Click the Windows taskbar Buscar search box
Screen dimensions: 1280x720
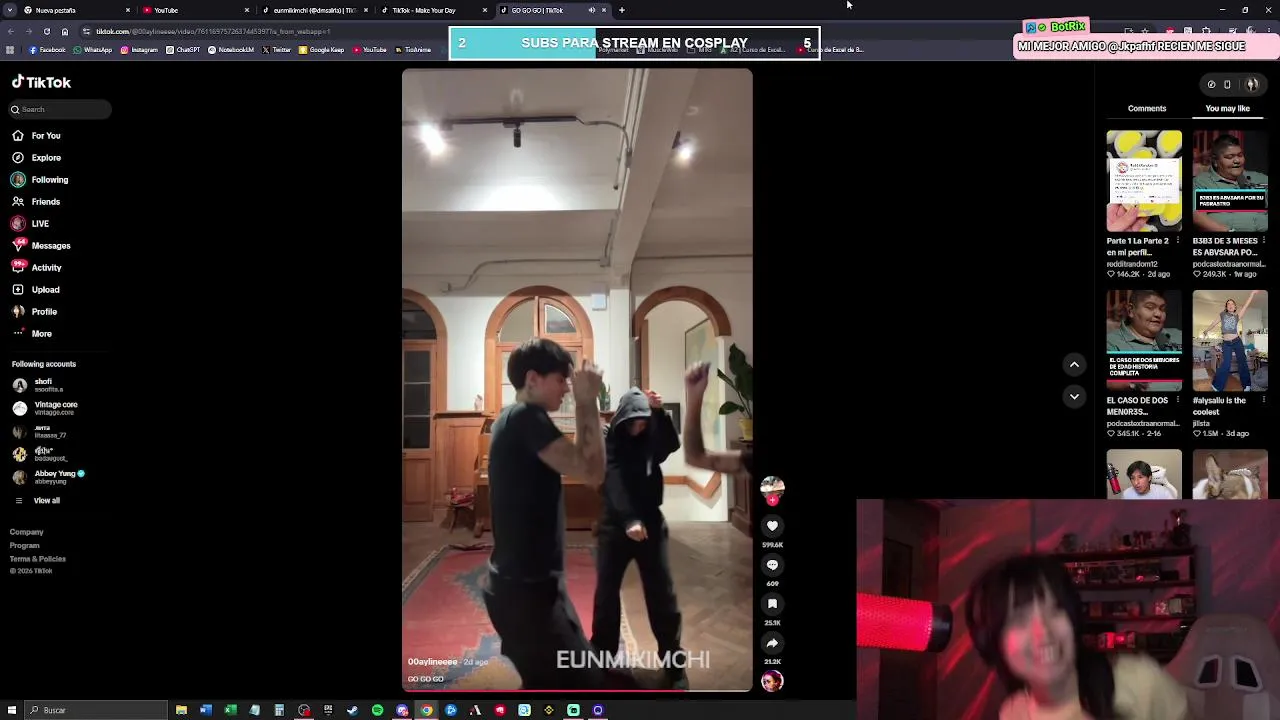point(96,710)
